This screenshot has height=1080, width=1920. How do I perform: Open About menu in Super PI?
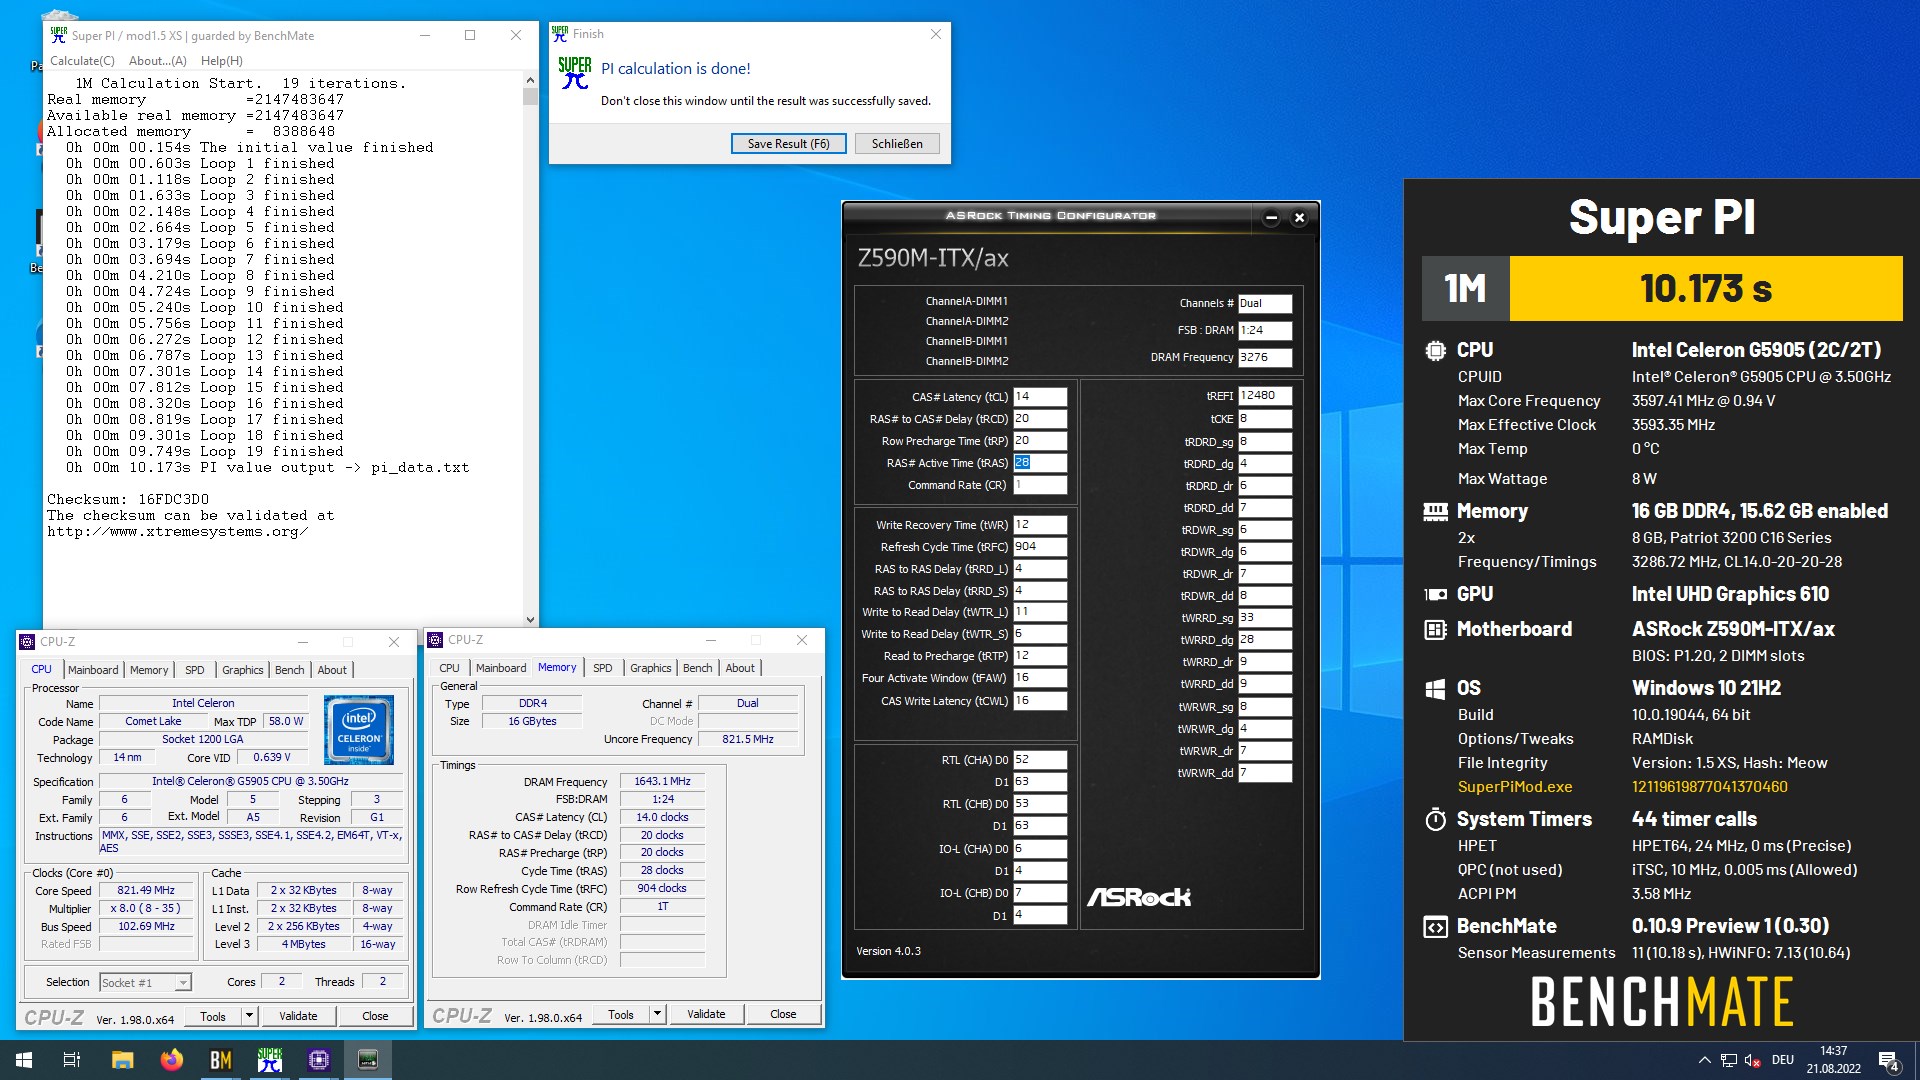(x=157, y=61)
